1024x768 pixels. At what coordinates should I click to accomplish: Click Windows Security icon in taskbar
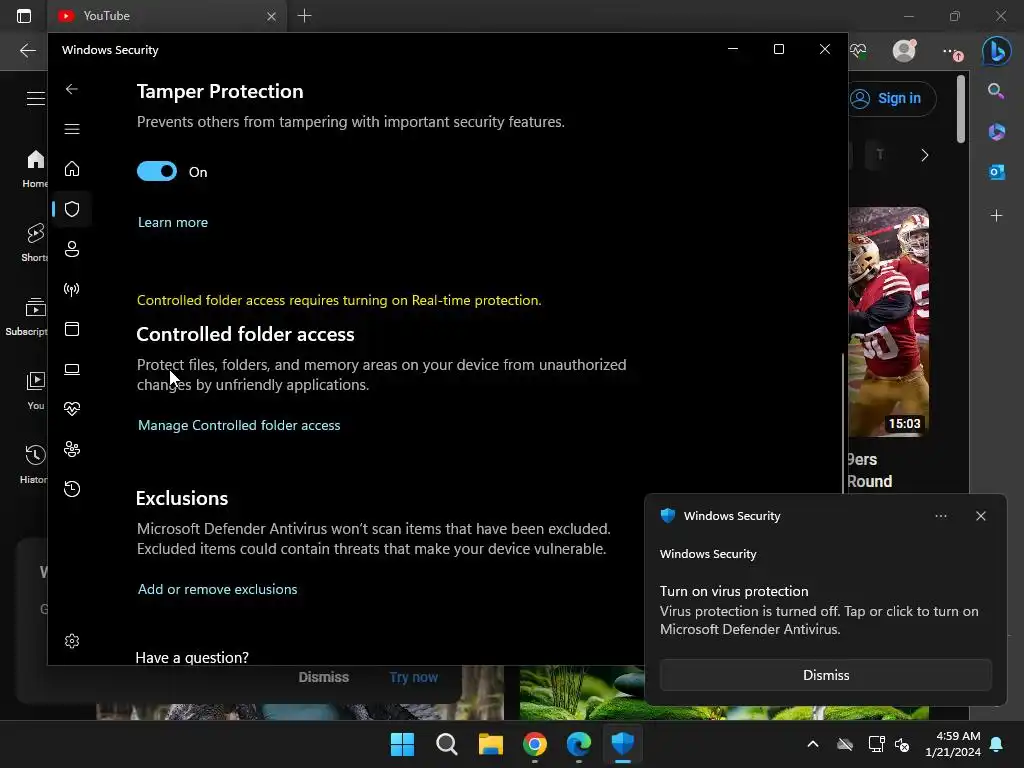(x=622, y=744)
